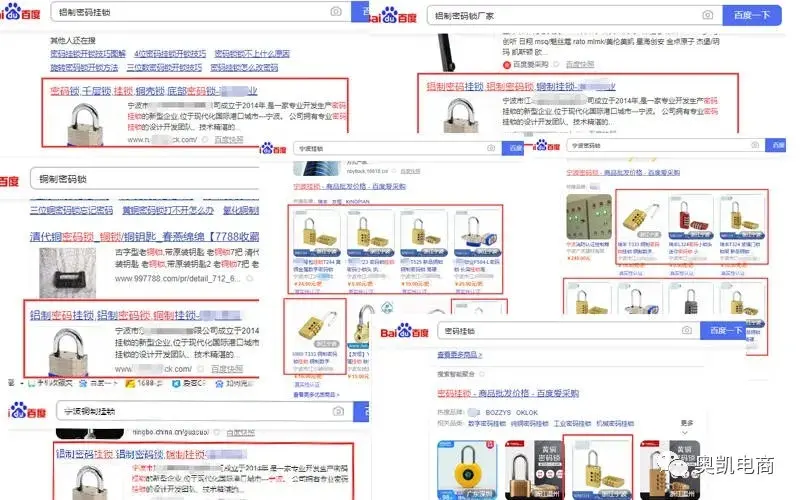Screen dimensions: 800x500
Task: Open highlighted result title in 铝制密码锁厂家 panel
Action: [x=521, y=86]
